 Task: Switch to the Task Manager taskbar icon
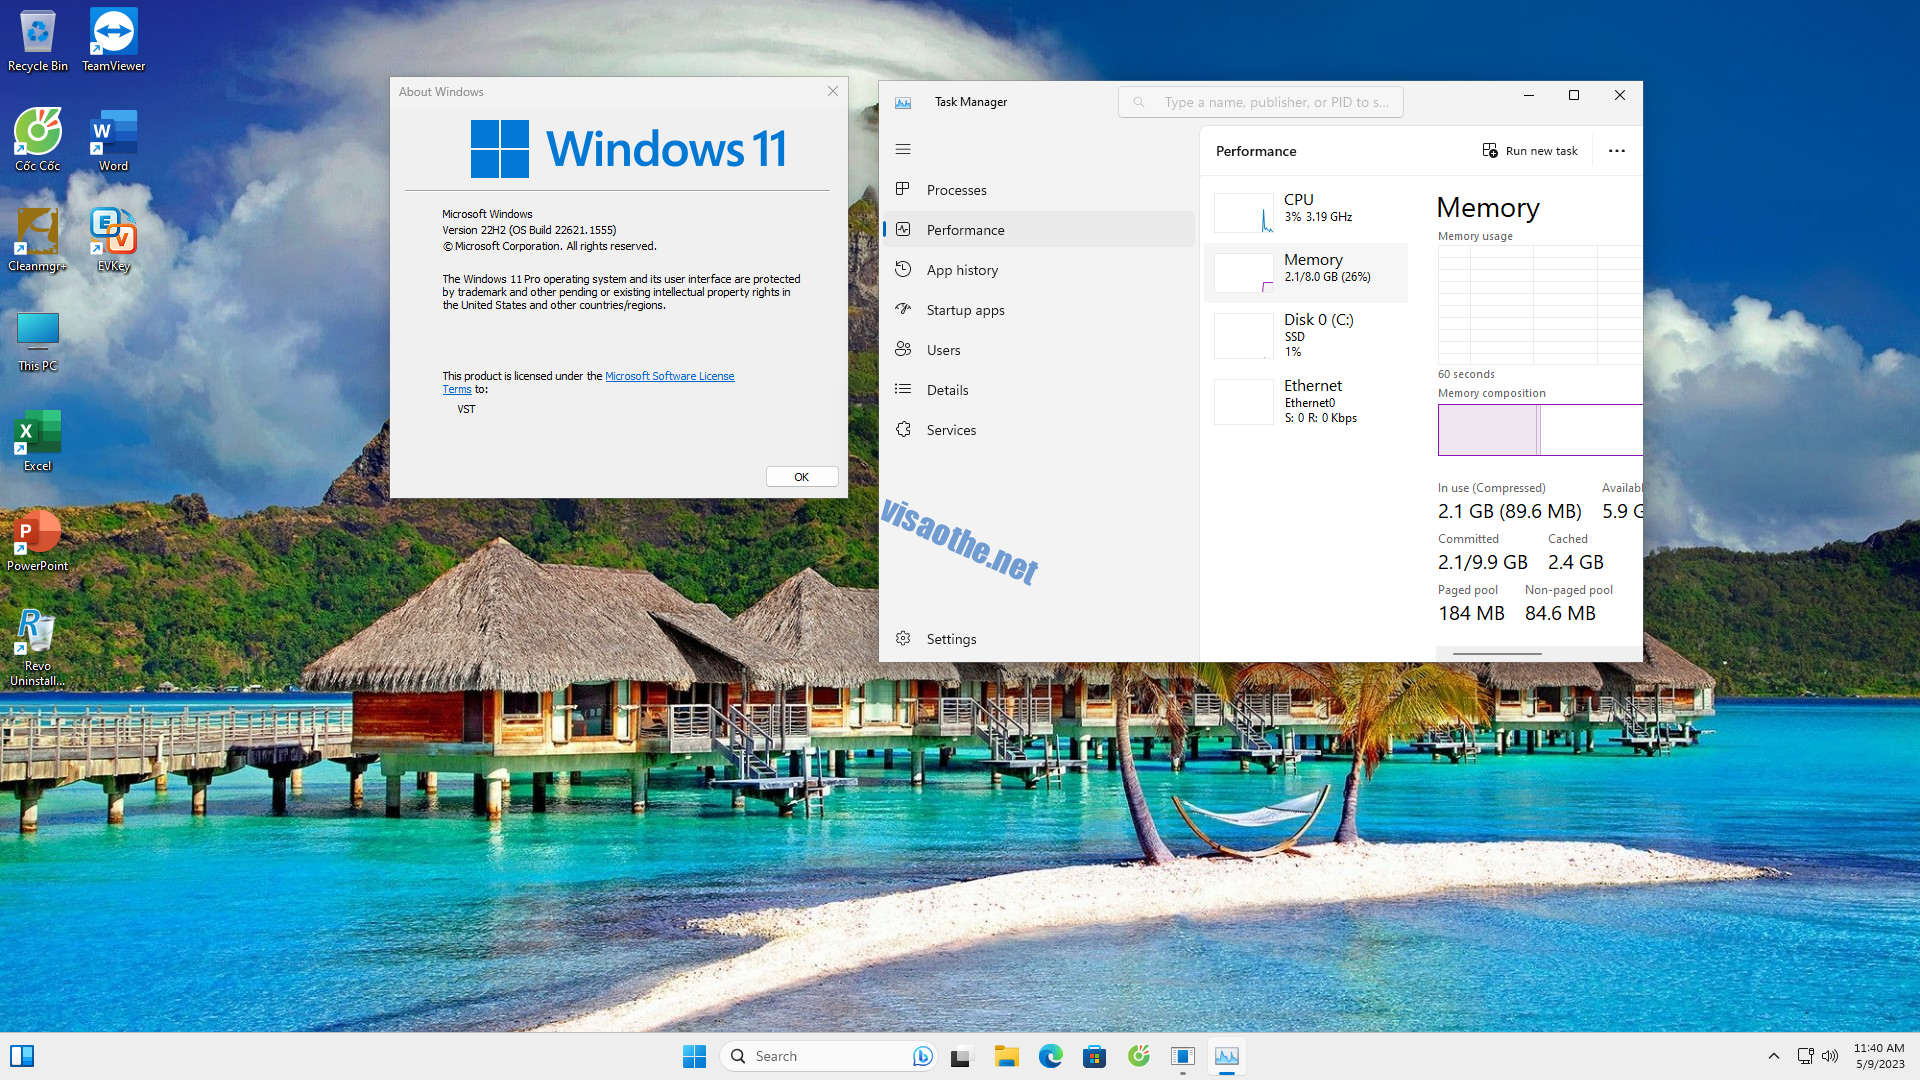[1226, 1056]
